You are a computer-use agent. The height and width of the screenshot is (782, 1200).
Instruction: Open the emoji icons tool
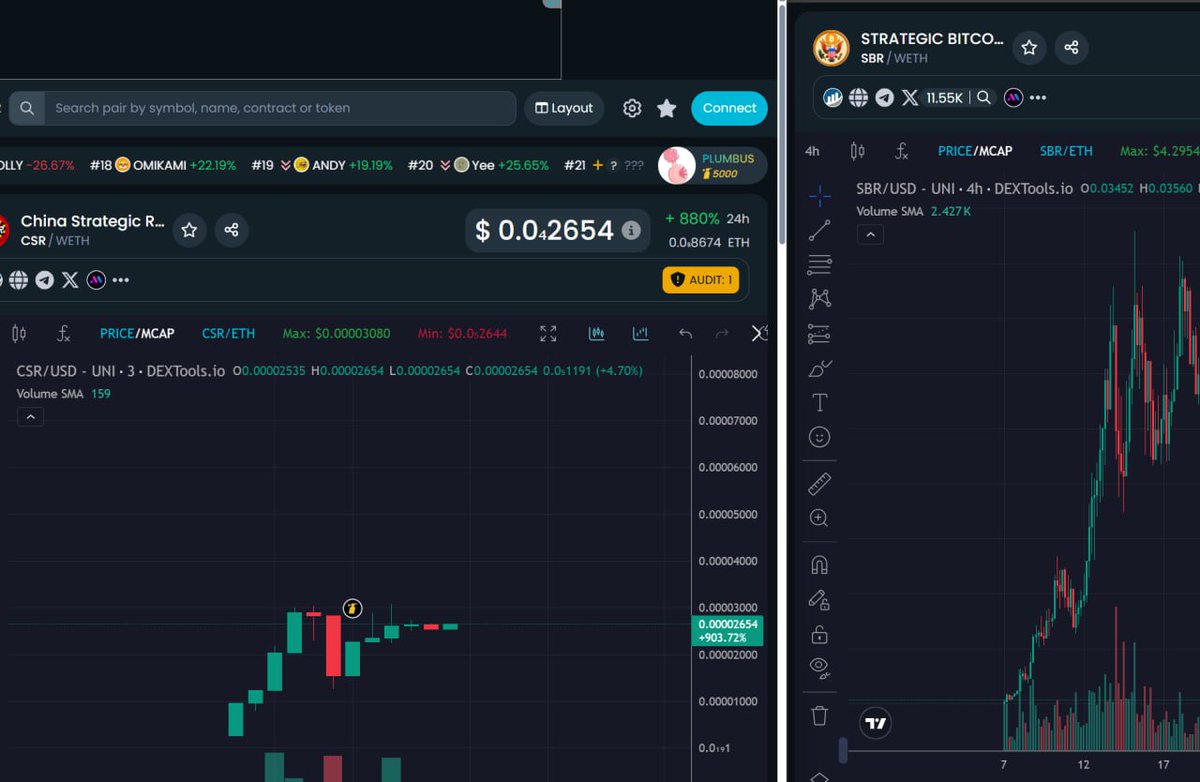[819, 437]
